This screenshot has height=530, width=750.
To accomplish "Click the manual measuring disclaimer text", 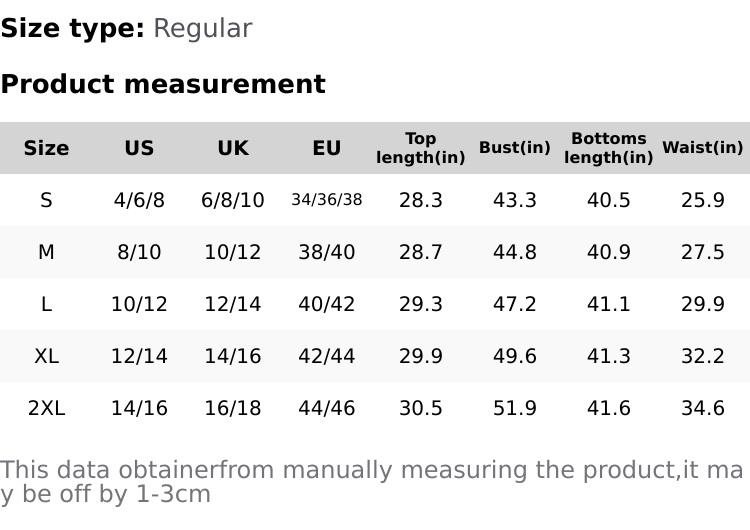I will tap(370, 481).
